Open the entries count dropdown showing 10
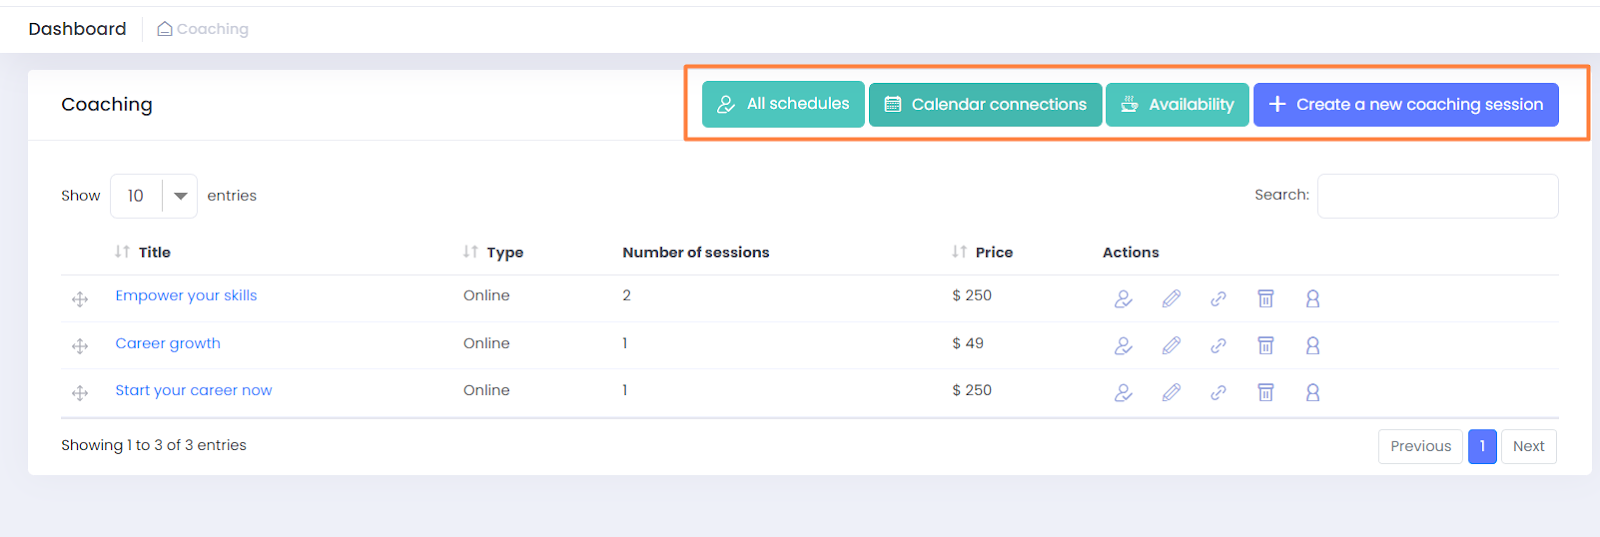The height and width of the screenshot is (537, 1600). pos(153,196)
